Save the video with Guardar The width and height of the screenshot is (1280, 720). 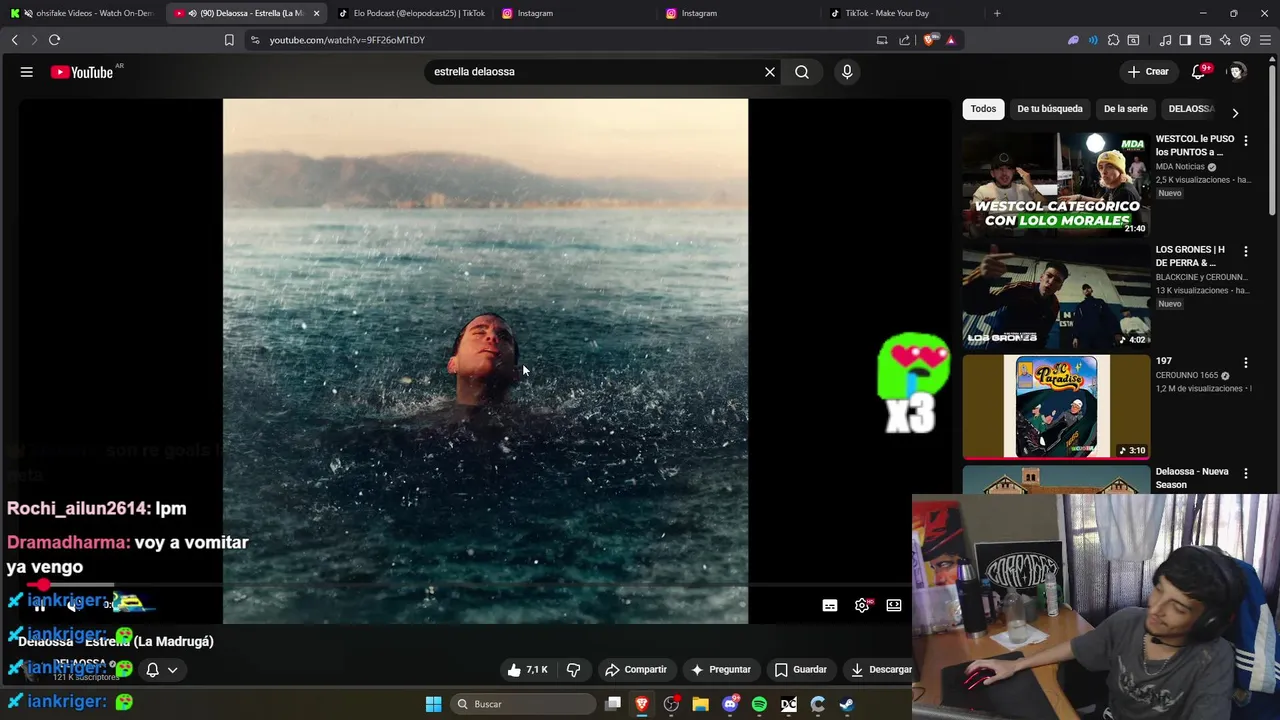tap(801, 670)
